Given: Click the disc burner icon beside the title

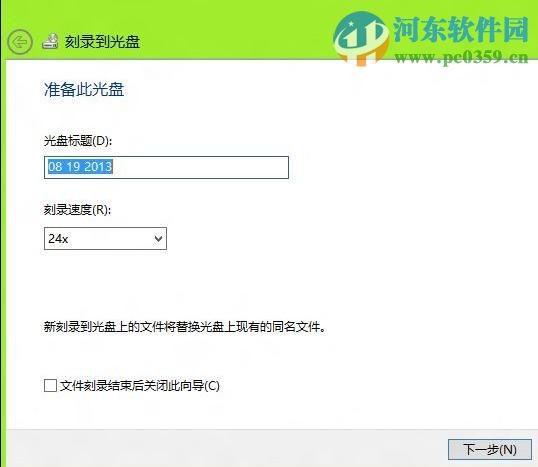Looking at the screenshot, I should [x=50, y=42].
